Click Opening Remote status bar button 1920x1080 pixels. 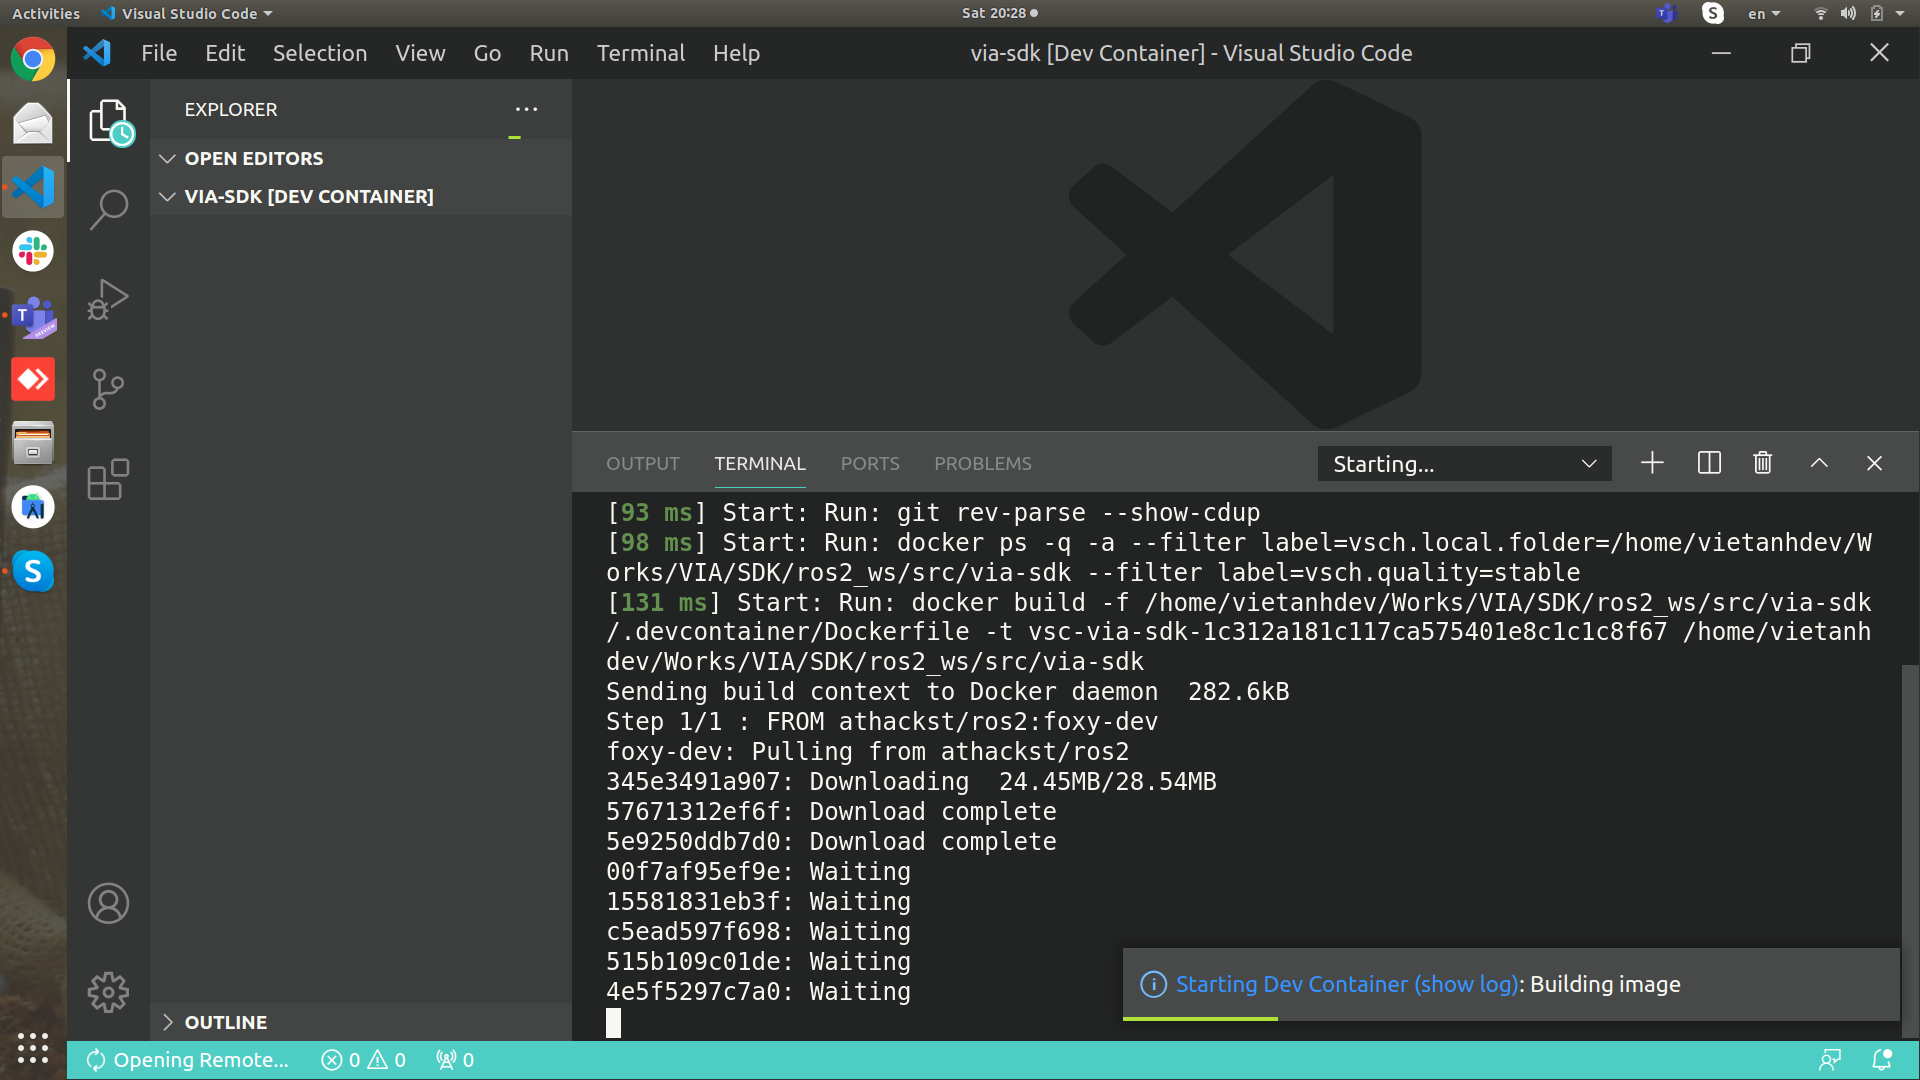click(188, 1060)
